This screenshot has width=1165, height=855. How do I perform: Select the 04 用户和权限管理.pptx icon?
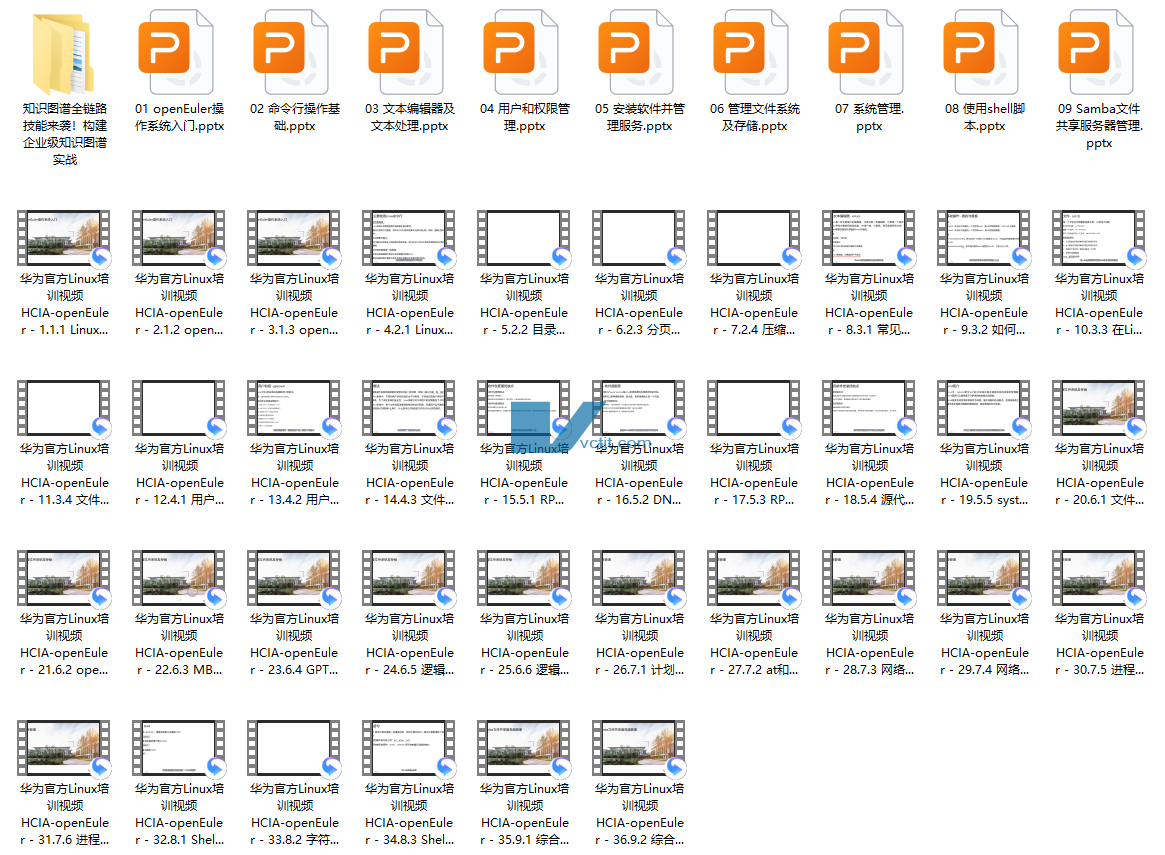[x=524, y=52]
